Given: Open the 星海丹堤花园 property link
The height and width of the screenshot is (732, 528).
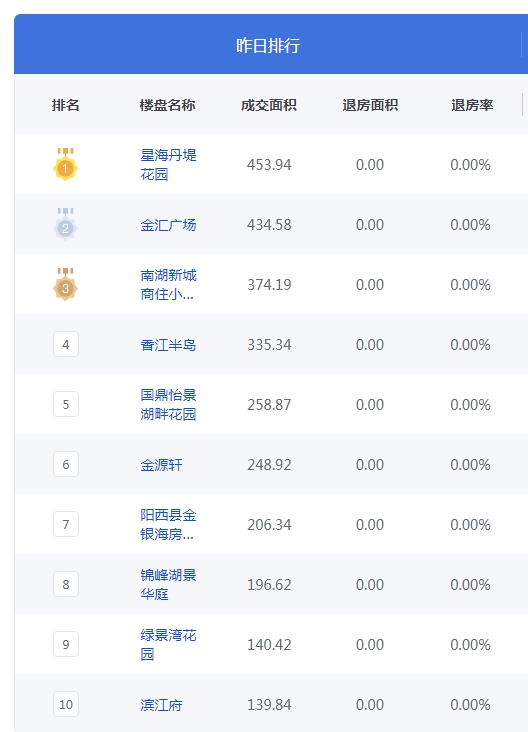Looking at the screenshot, I should tap(169, 164).
